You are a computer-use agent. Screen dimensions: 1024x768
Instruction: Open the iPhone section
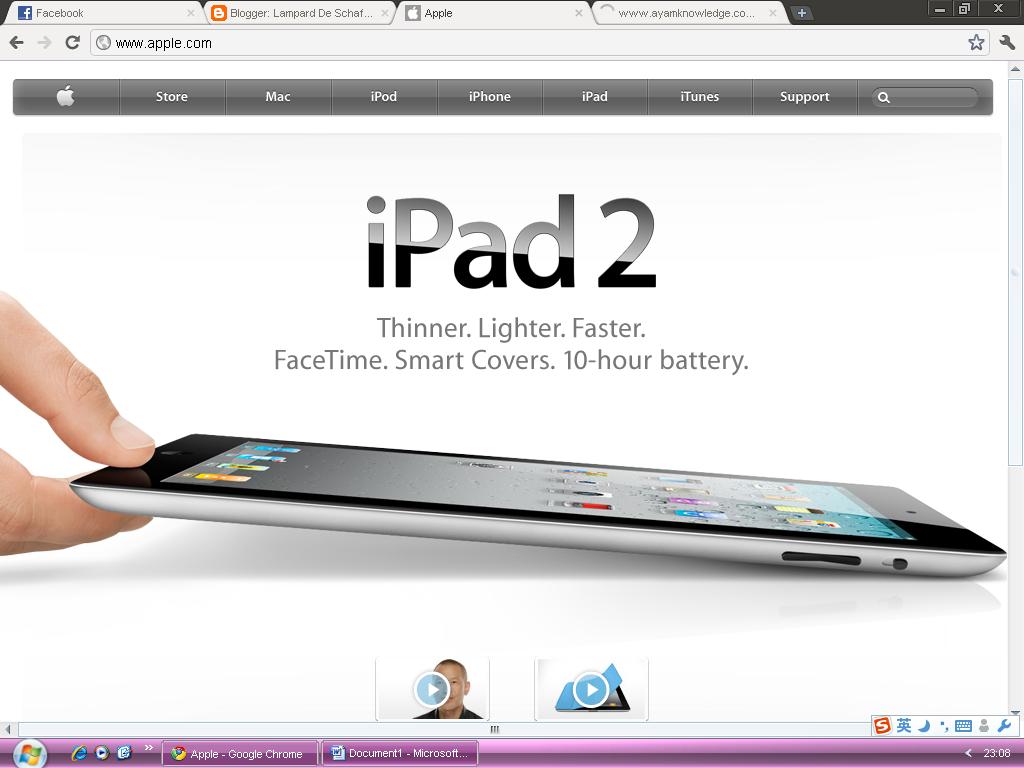(x=489, y=97)
